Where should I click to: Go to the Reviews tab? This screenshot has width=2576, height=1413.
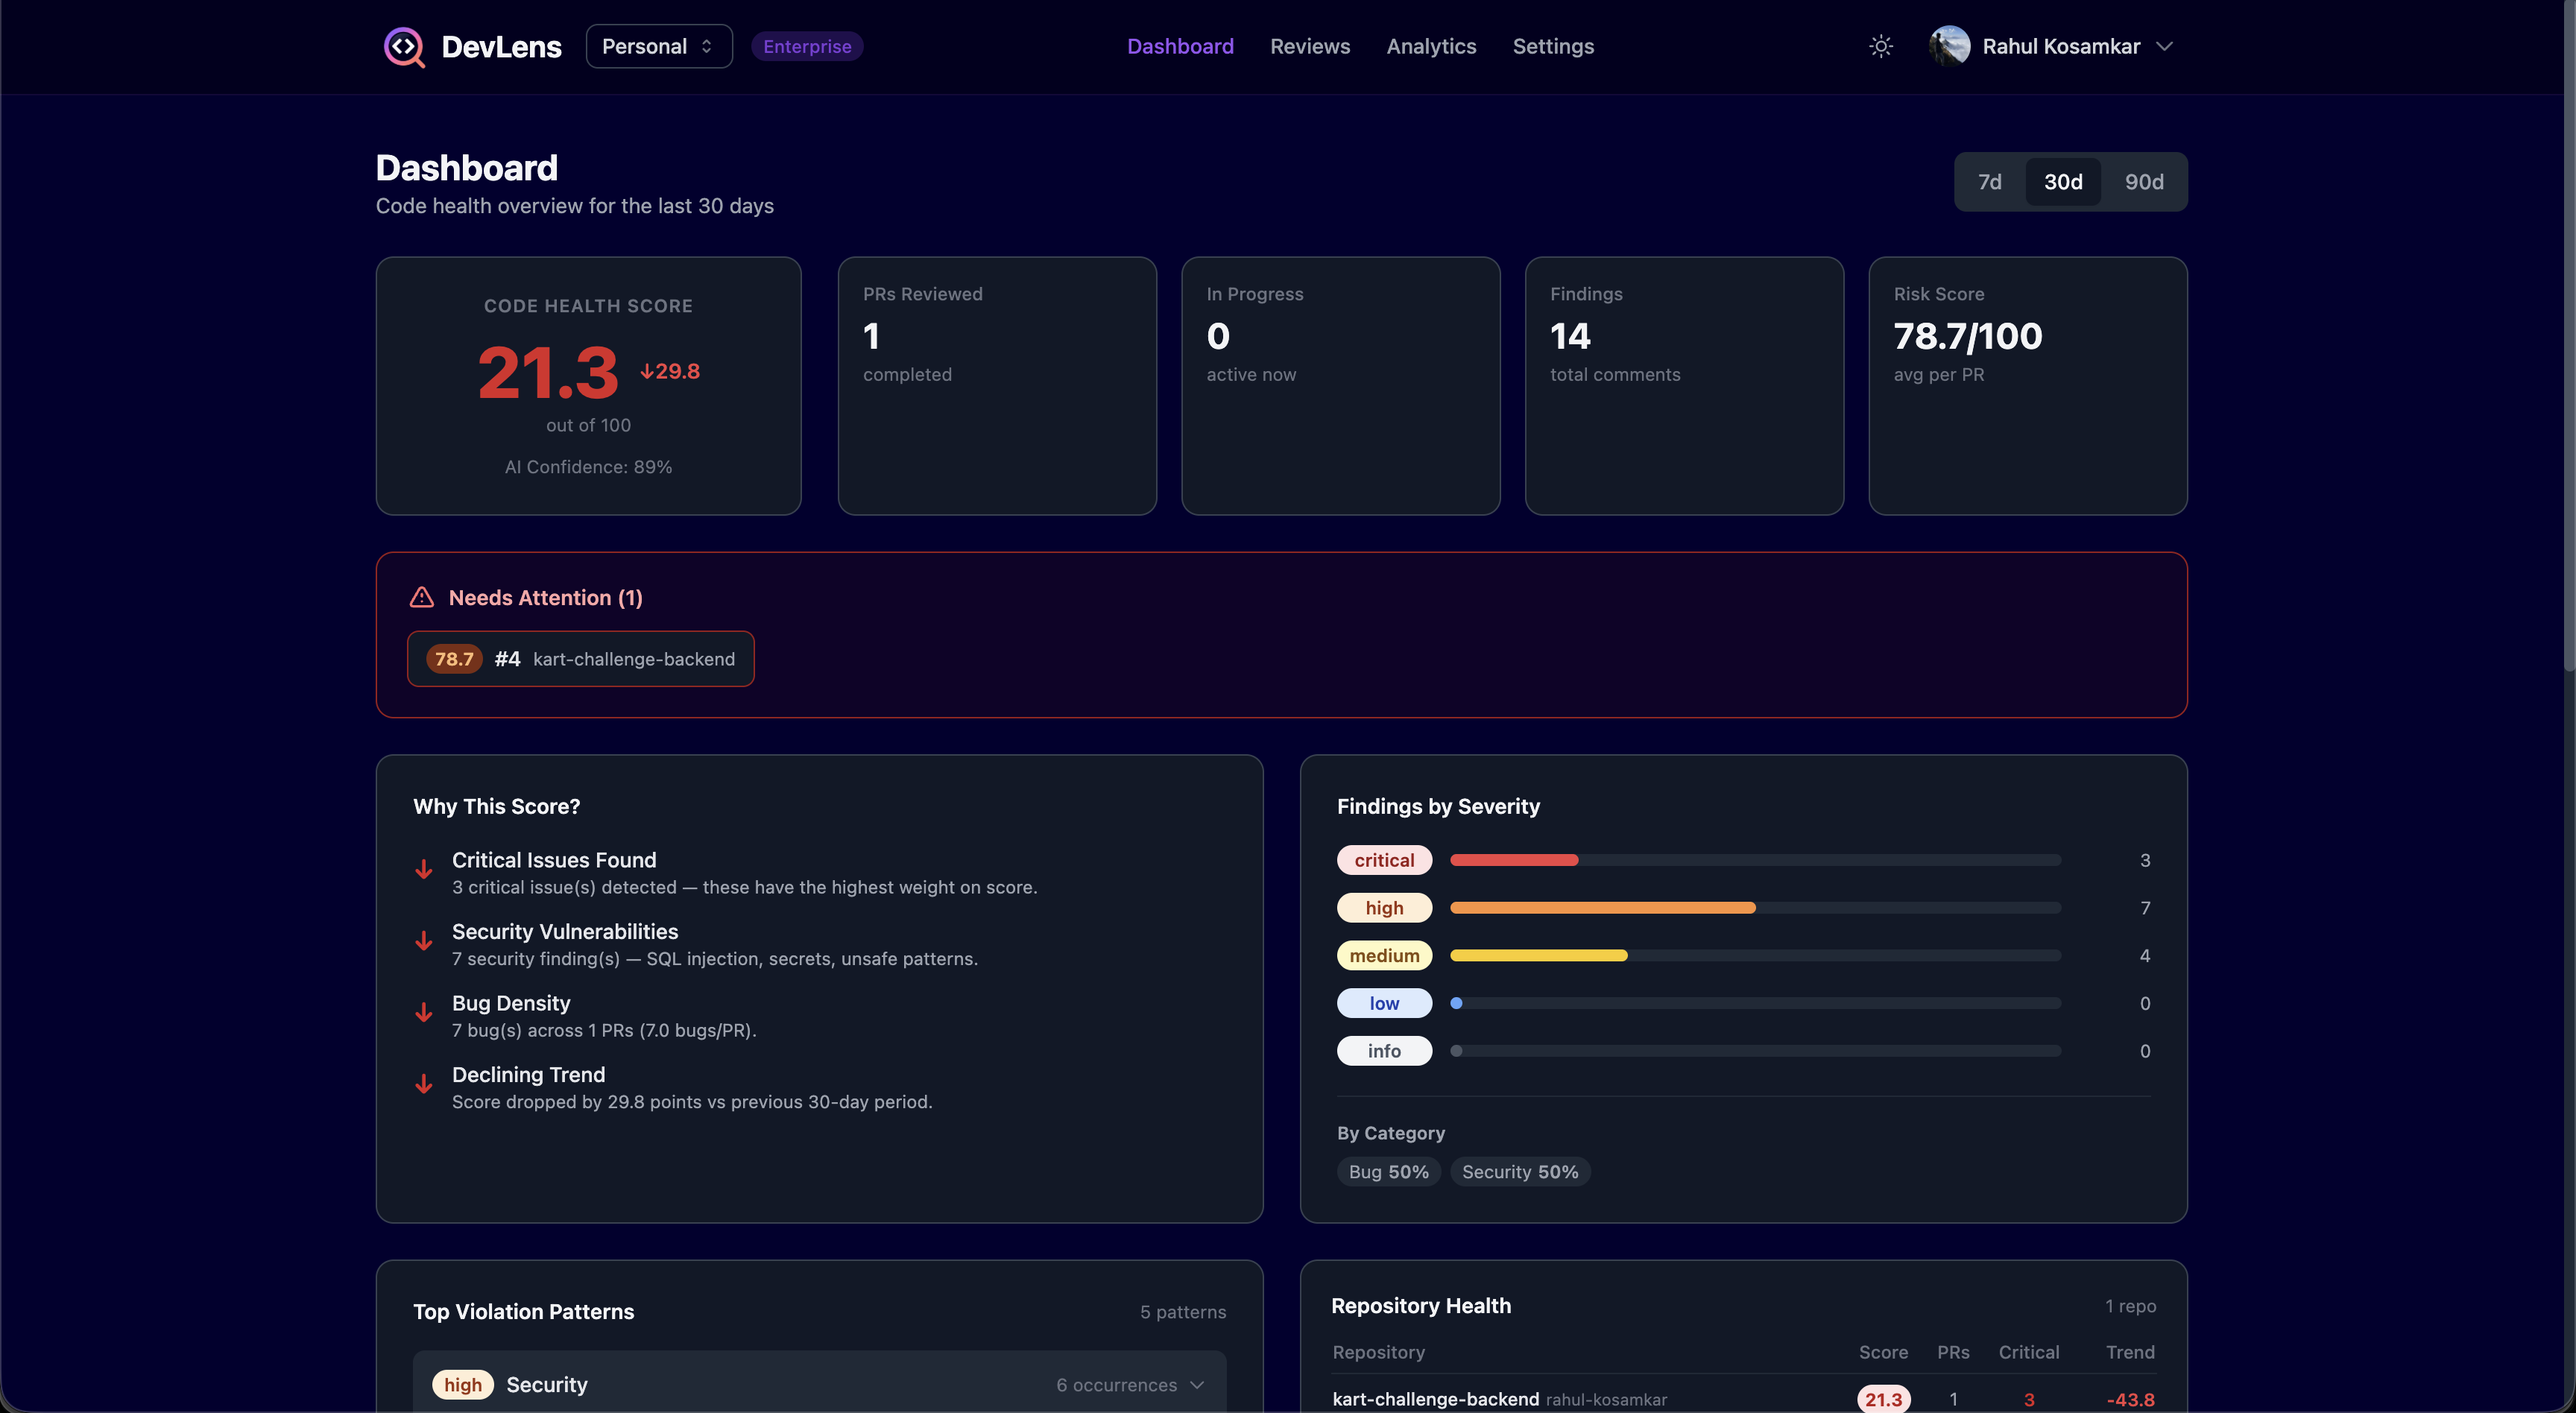tap(1309, 47)
